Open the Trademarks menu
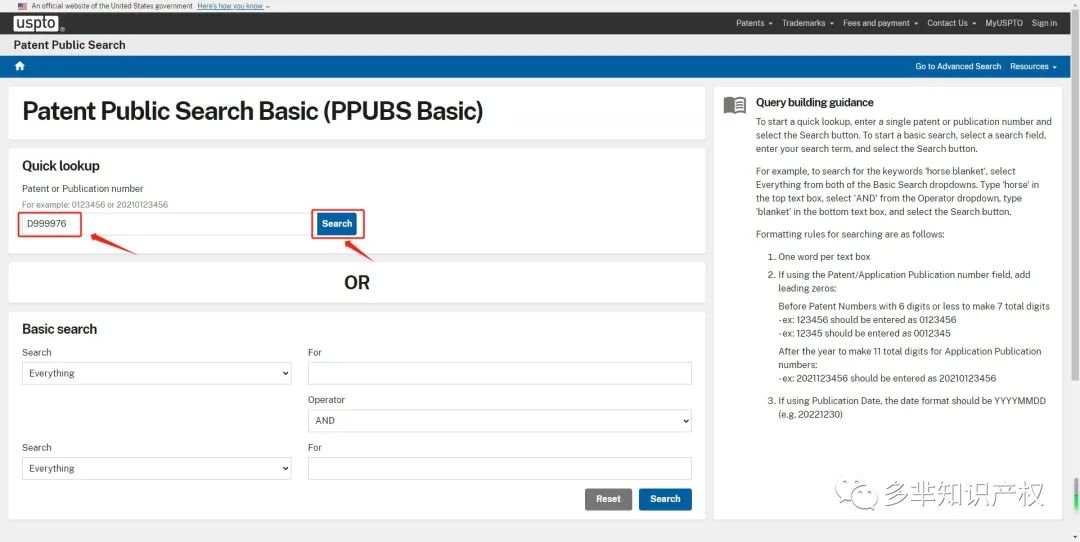 [807, 23]
